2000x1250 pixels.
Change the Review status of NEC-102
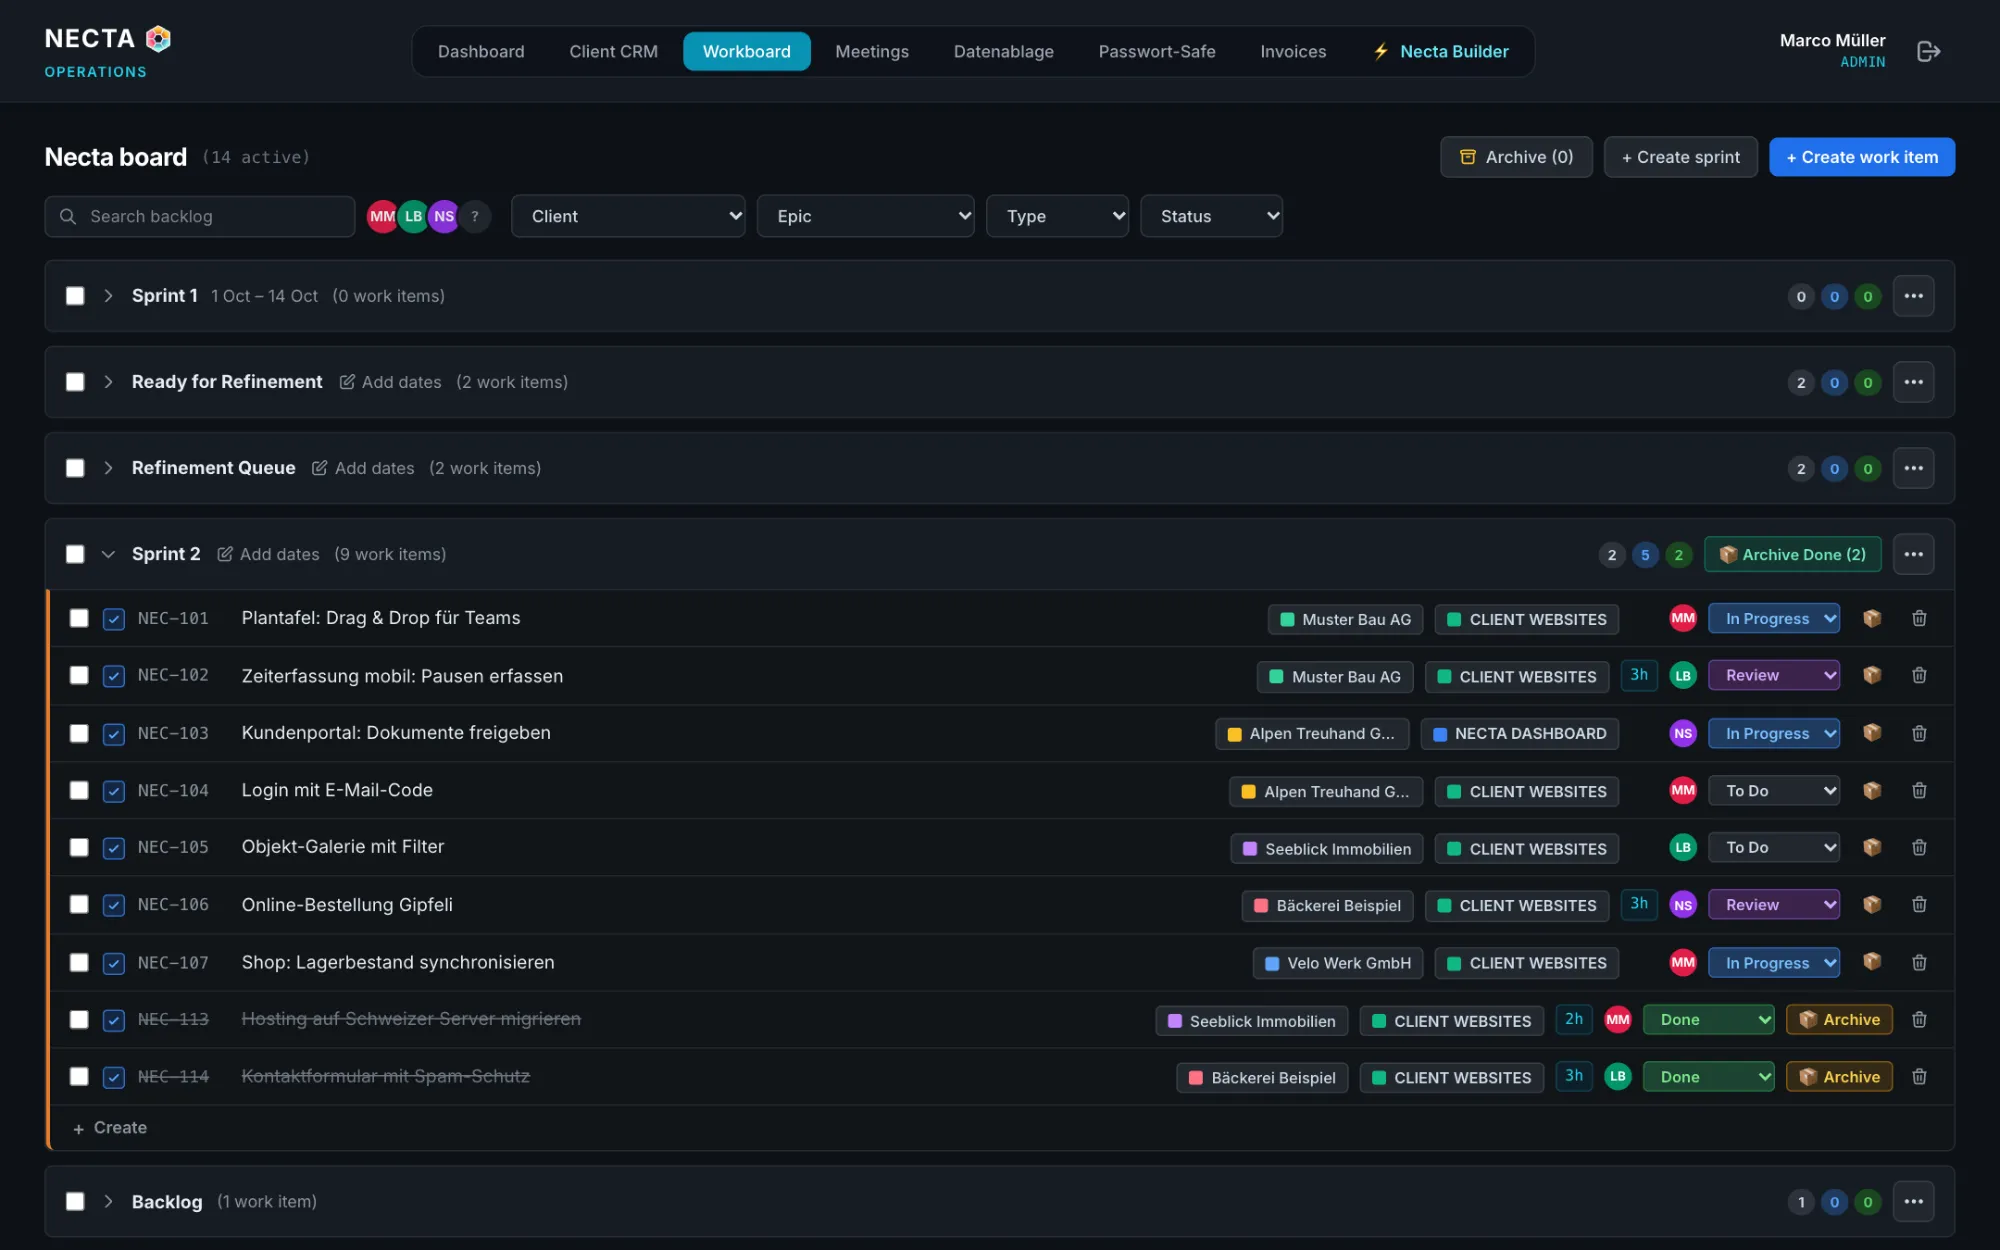(1774, 675)
